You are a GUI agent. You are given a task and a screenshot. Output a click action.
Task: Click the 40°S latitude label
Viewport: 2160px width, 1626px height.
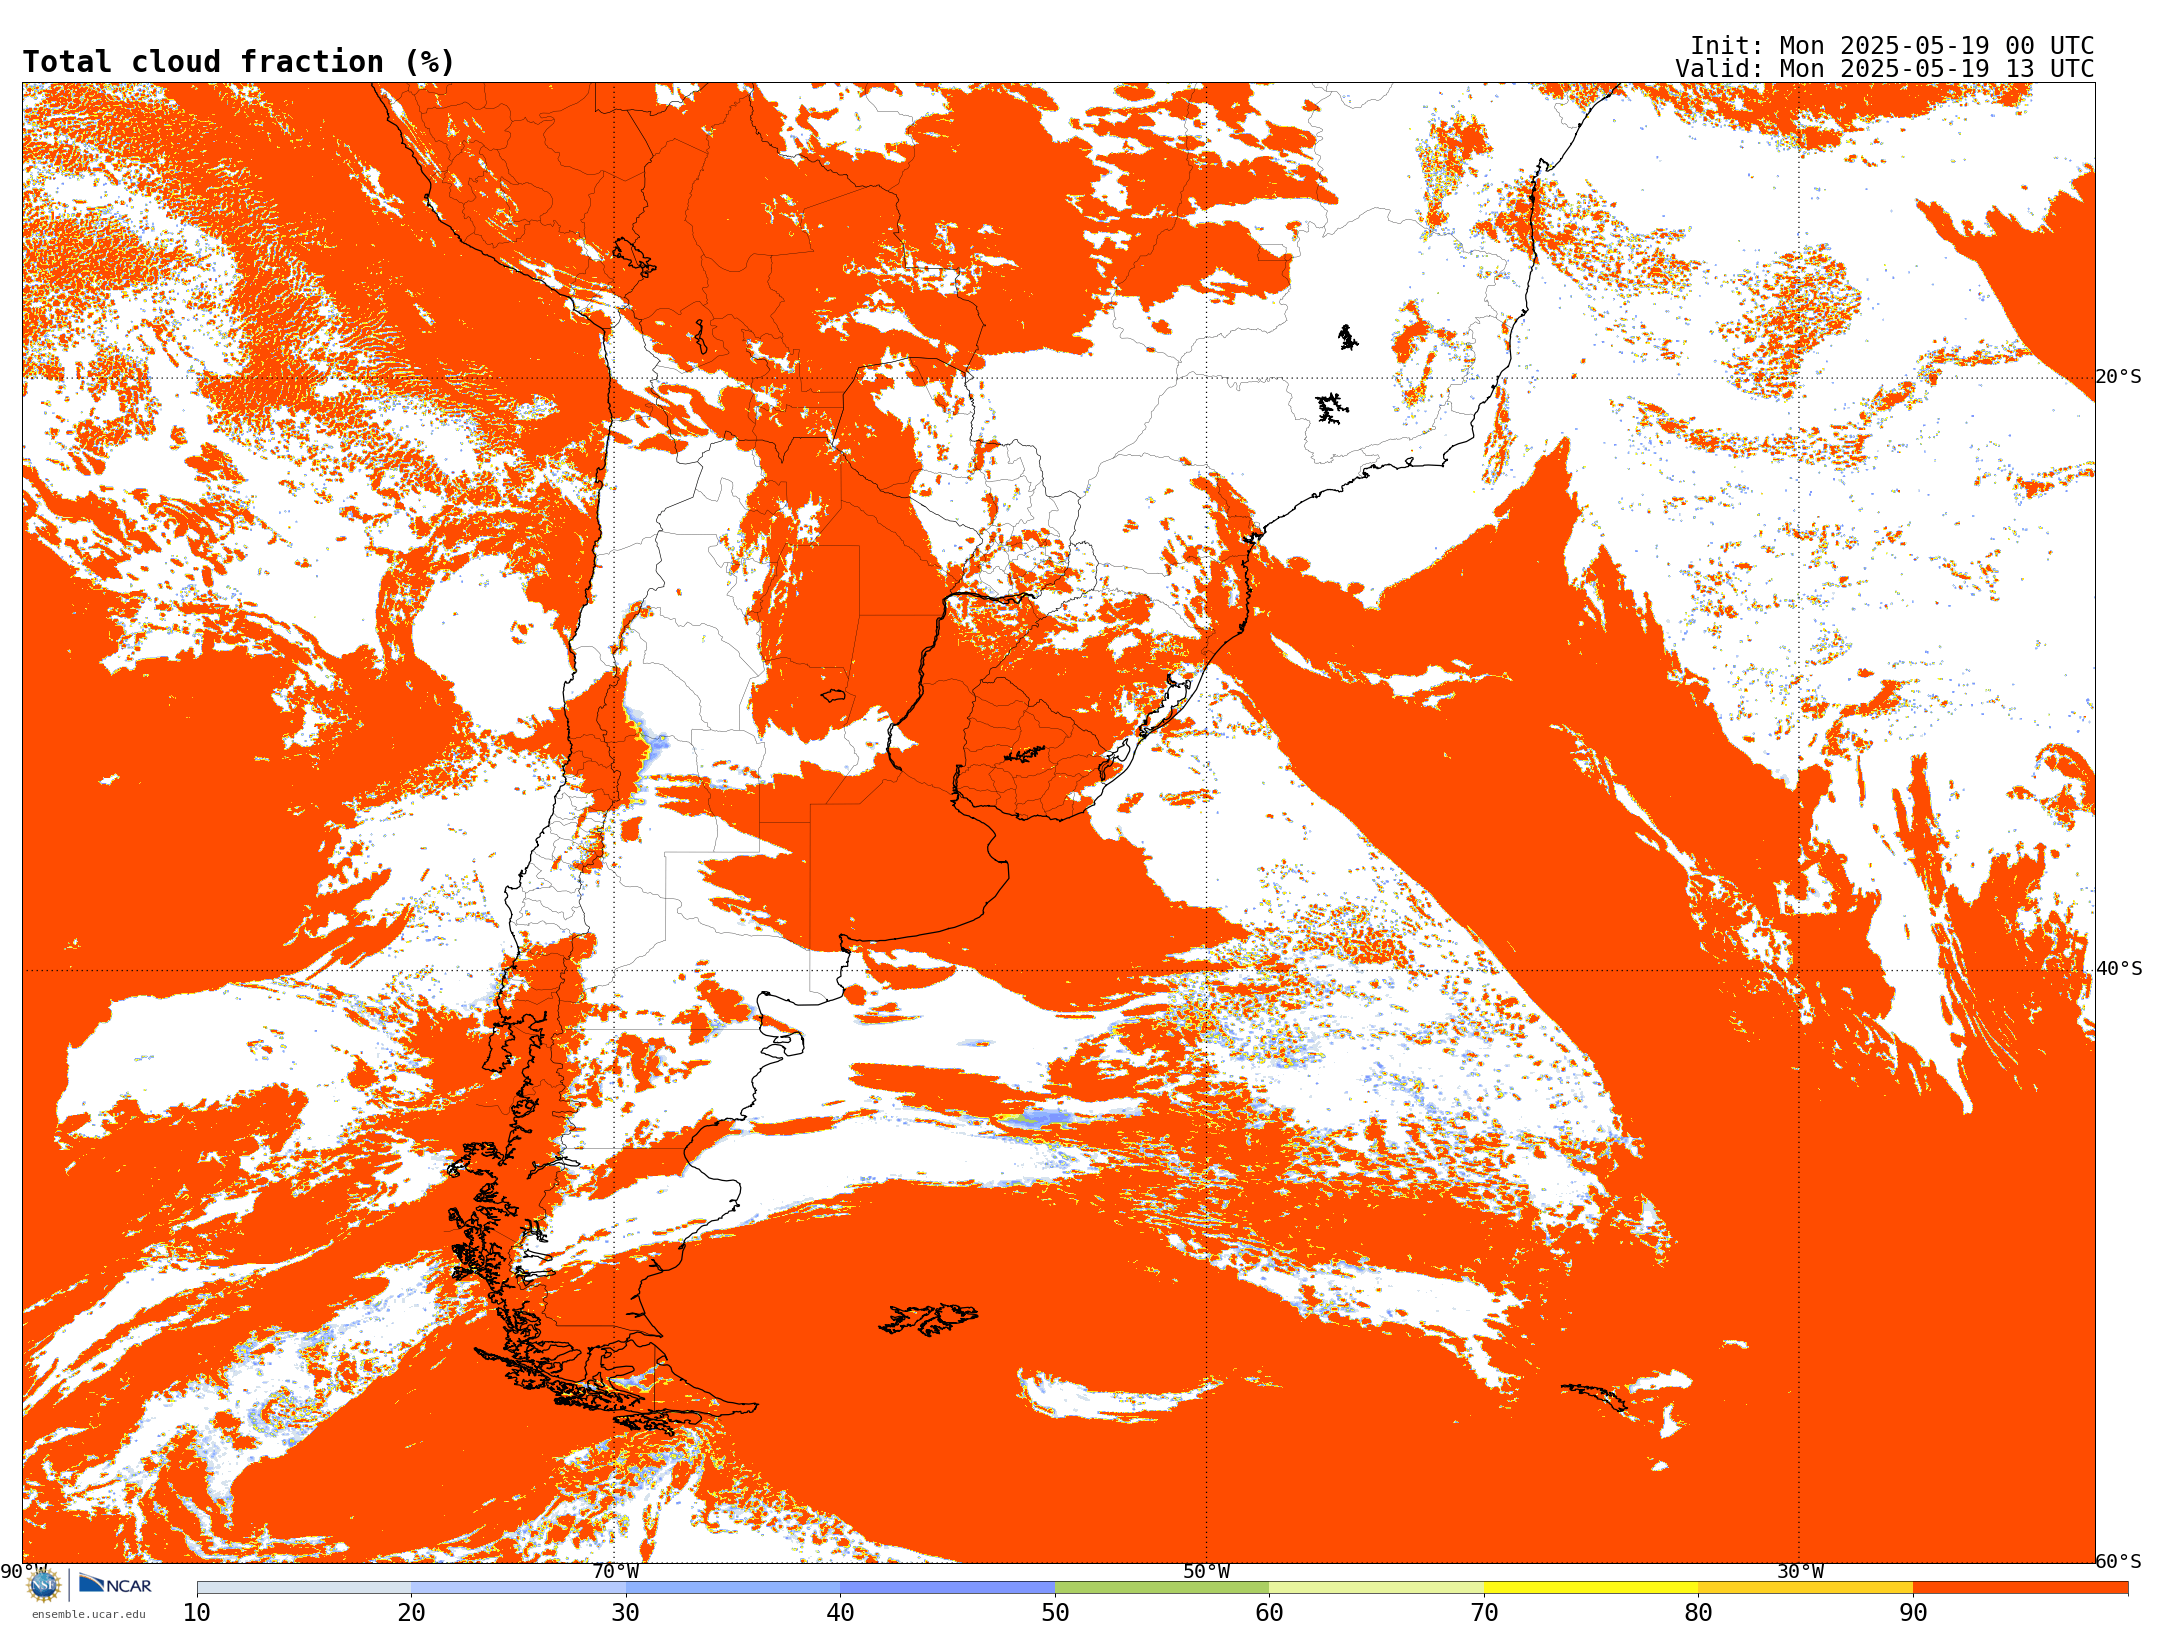click(2119, 969)
